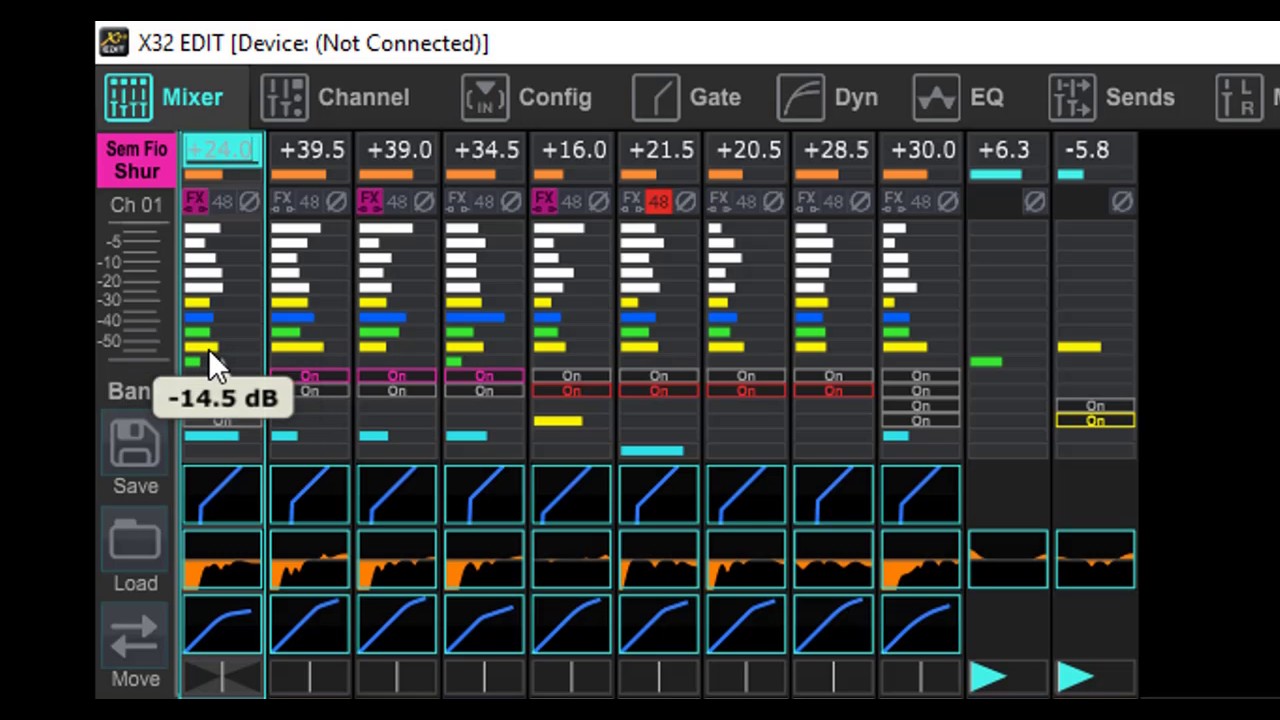Select the trim value -5.8
Screen dimensions: 1280x720
tap(1087, 150)
